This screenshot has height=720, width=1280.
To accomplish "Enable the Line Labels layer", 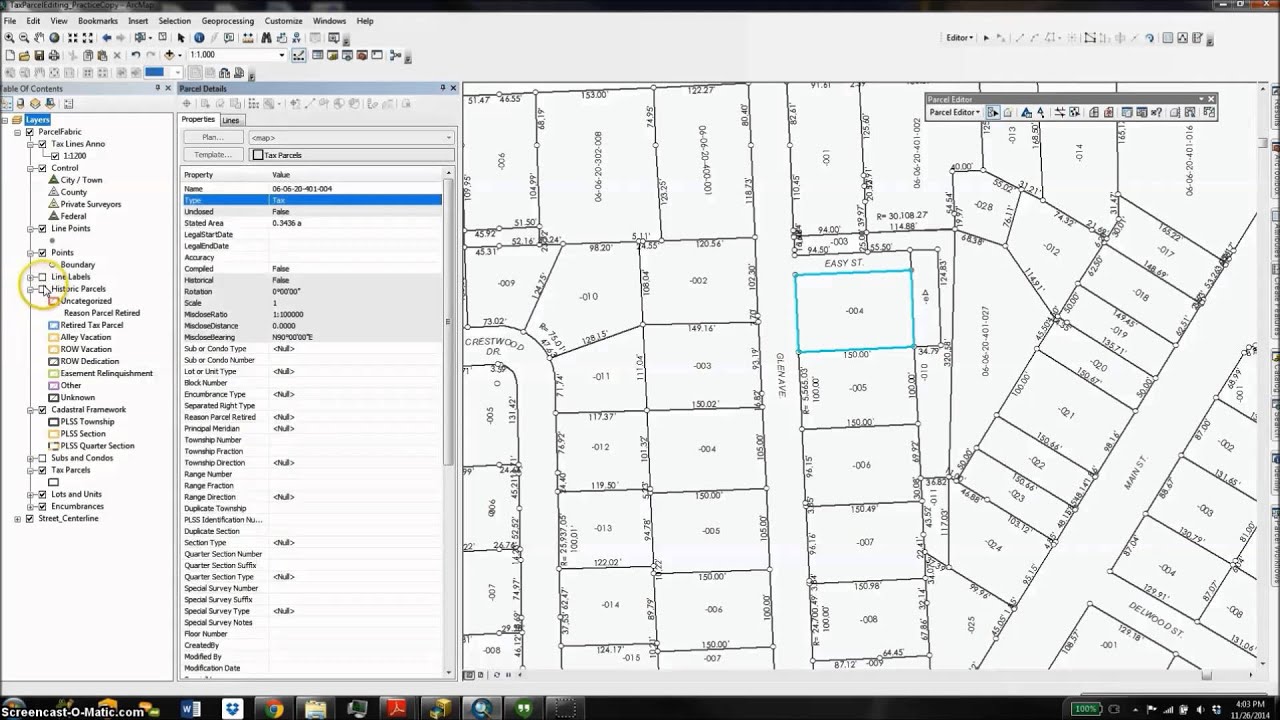I will 42,277.
